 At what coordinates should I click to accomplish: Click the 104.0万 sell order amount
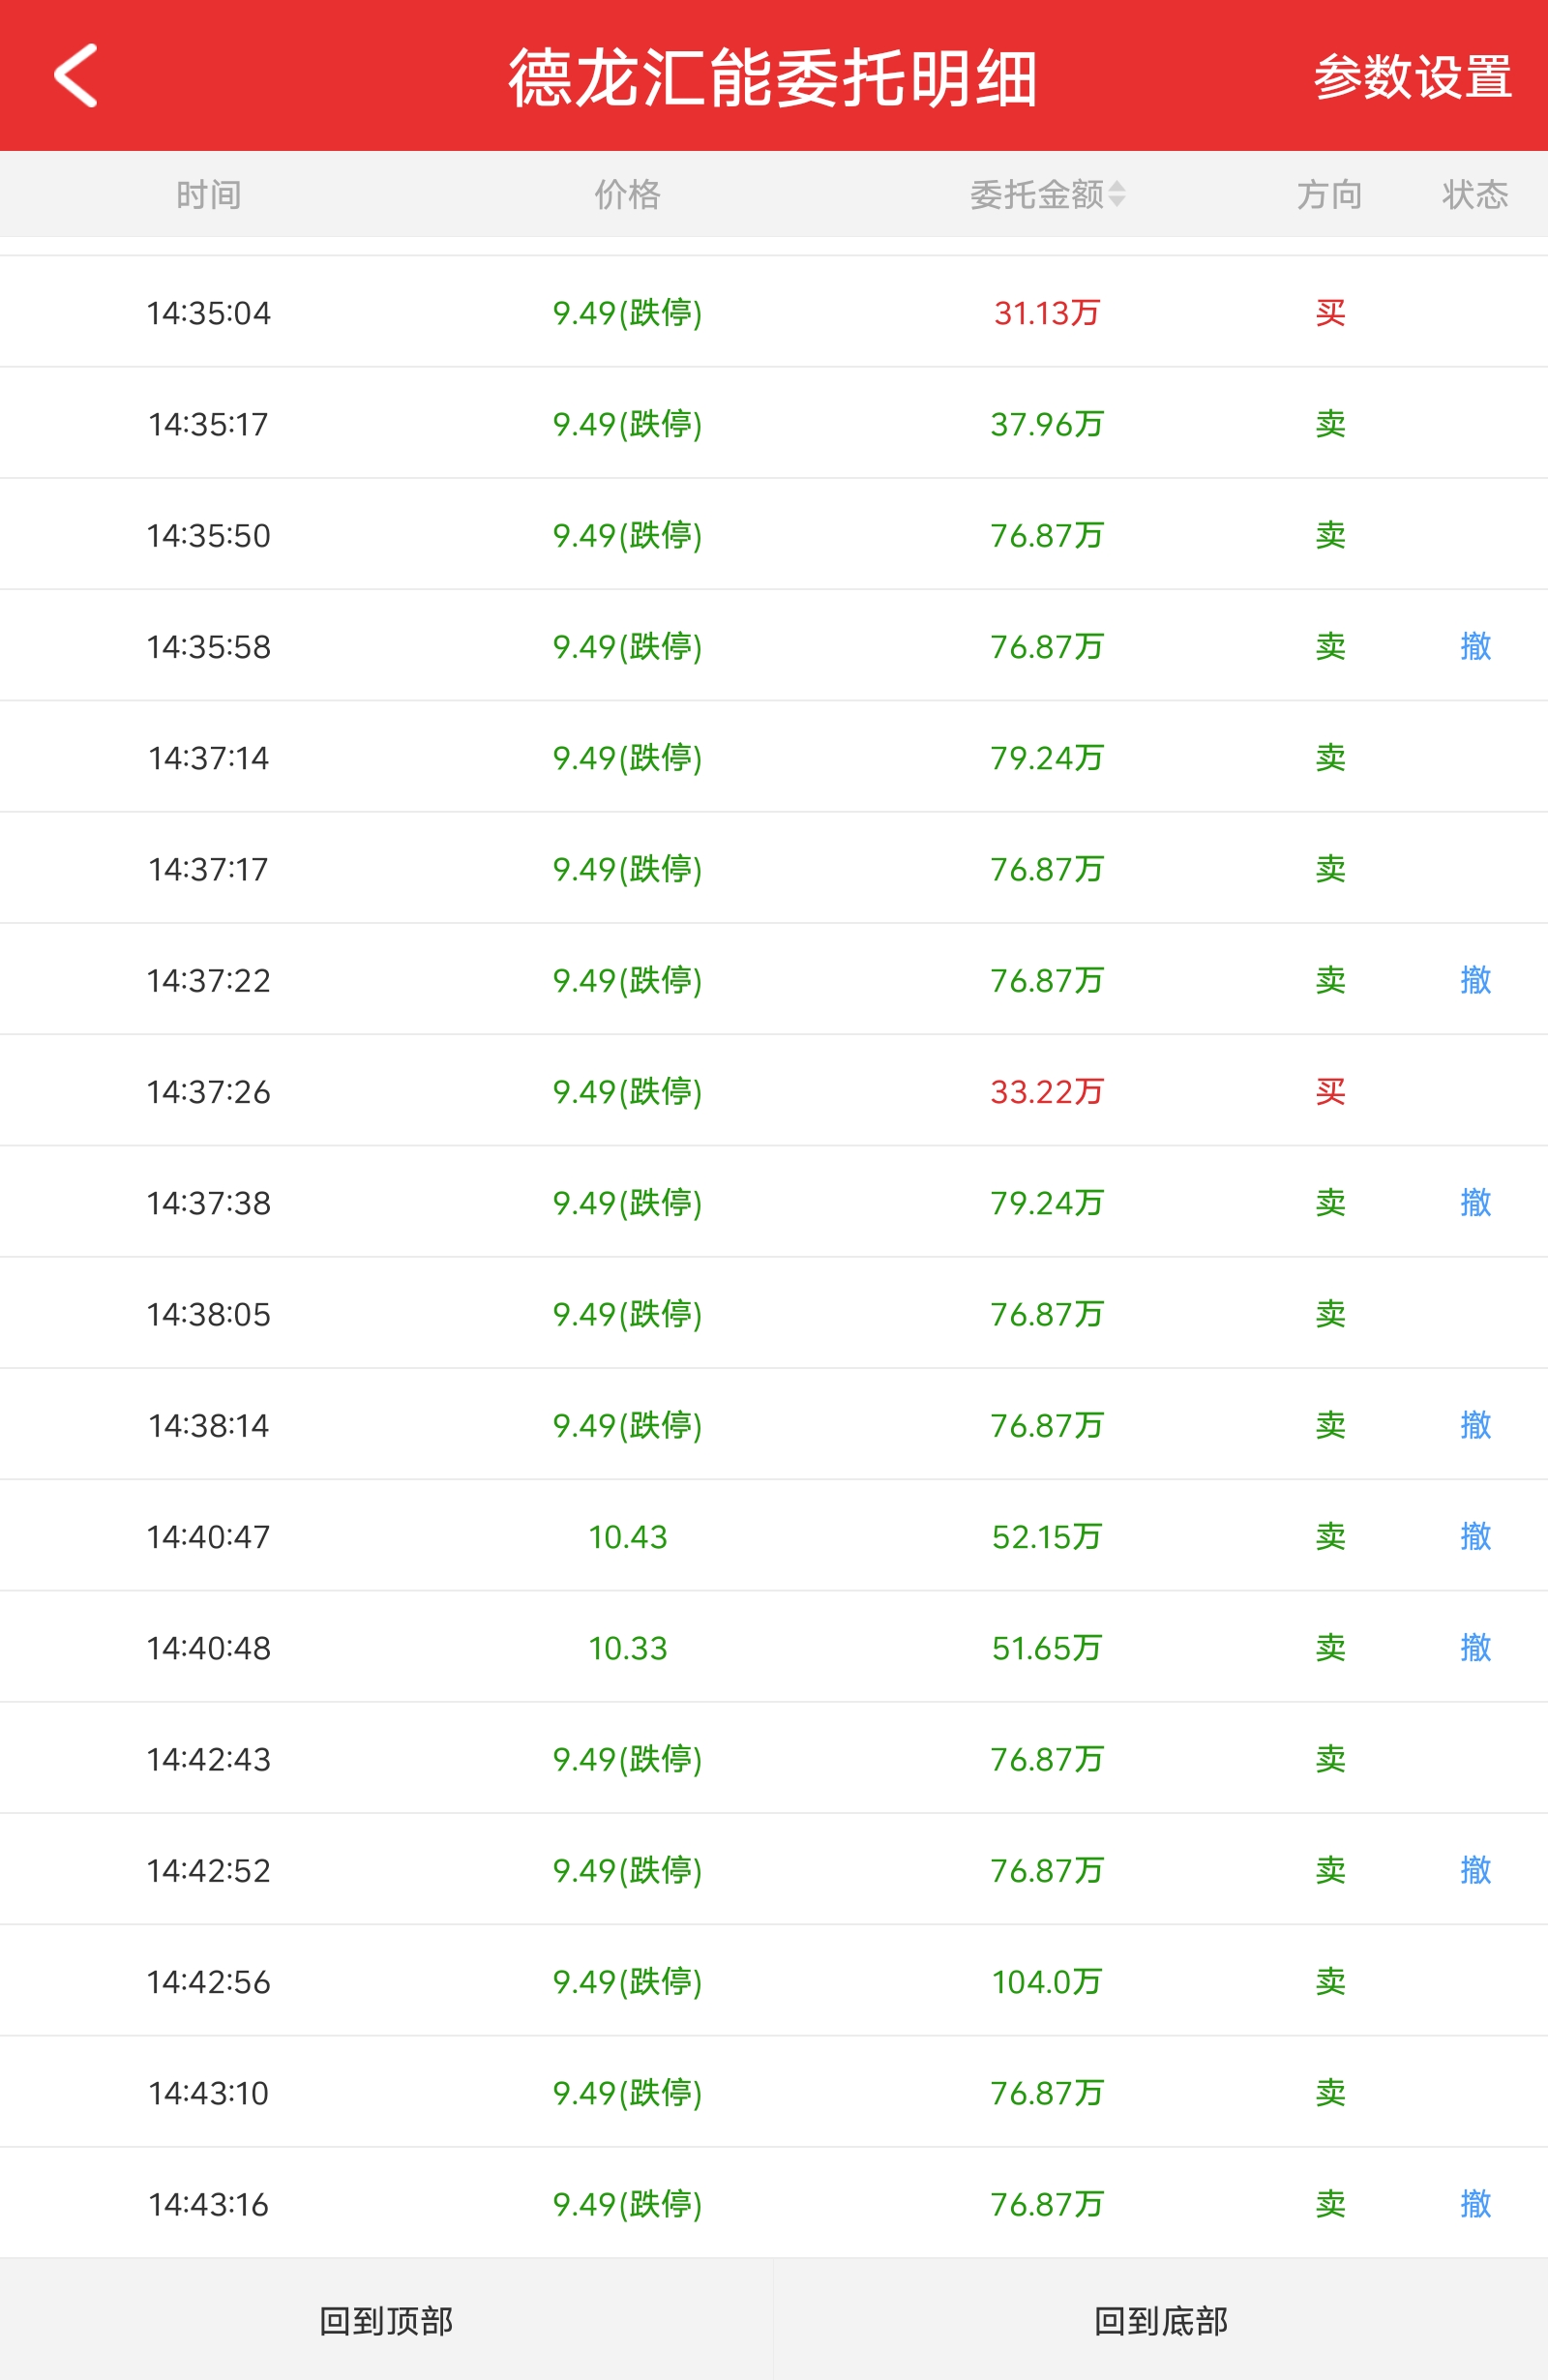(1046, 1981)
